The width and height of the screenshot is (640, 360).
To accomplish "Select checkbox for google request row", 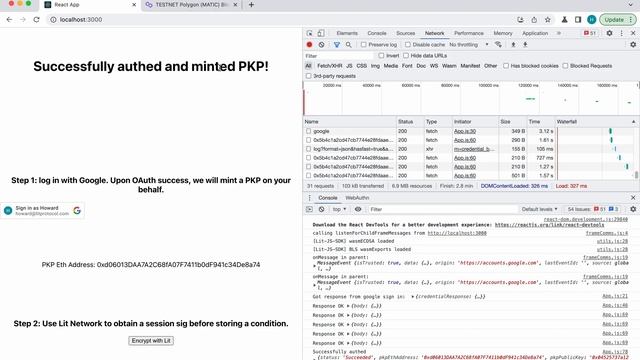I will coord(309,131).
